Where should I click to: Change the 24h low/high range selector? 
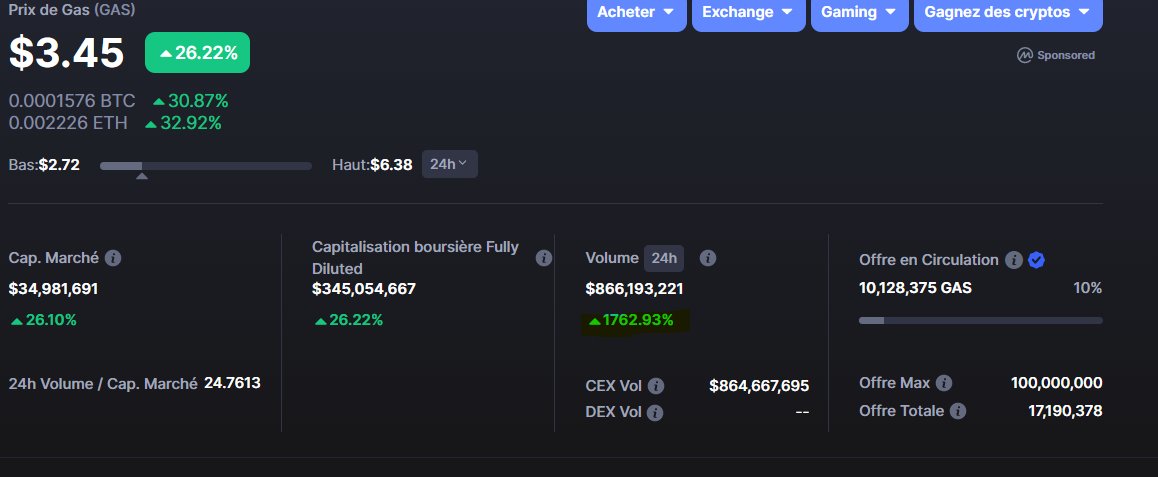point(449,164)
